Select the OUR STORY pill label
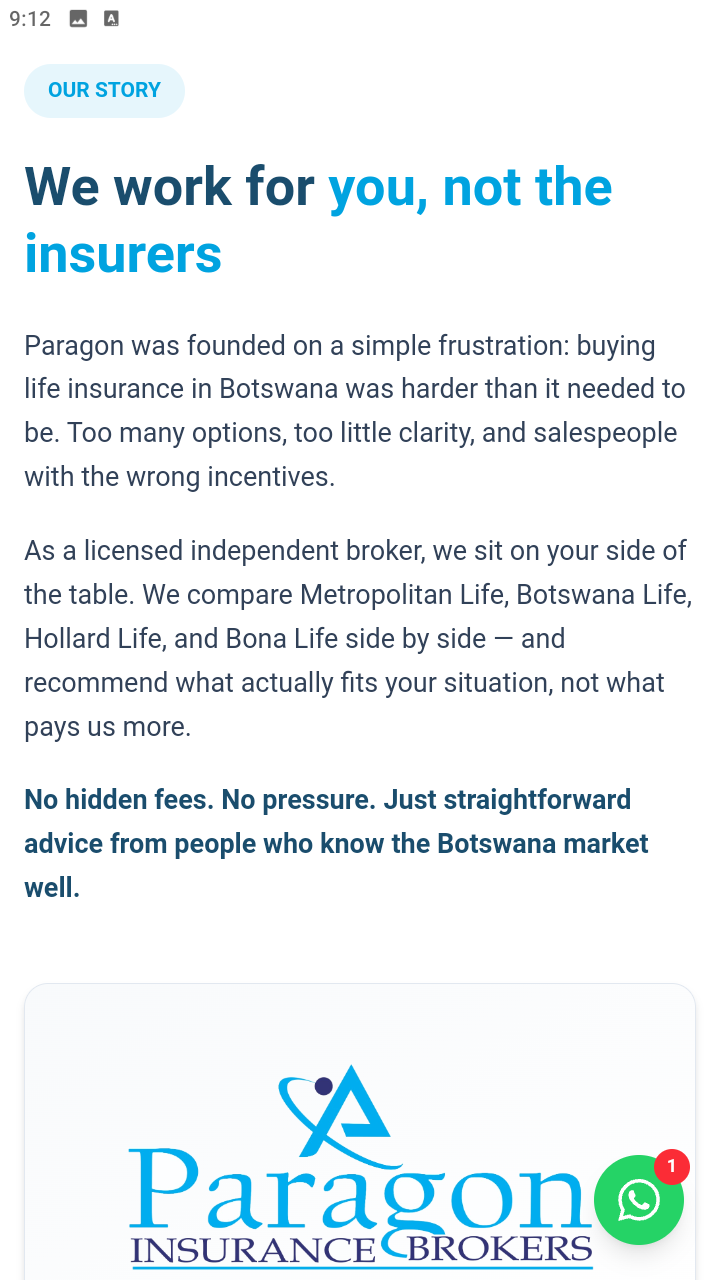 (x=104, y=90)
